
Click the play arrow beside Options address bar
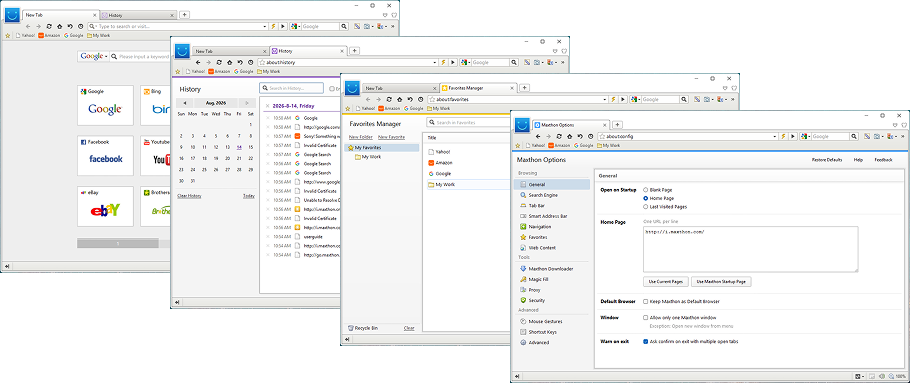(793, 136)
